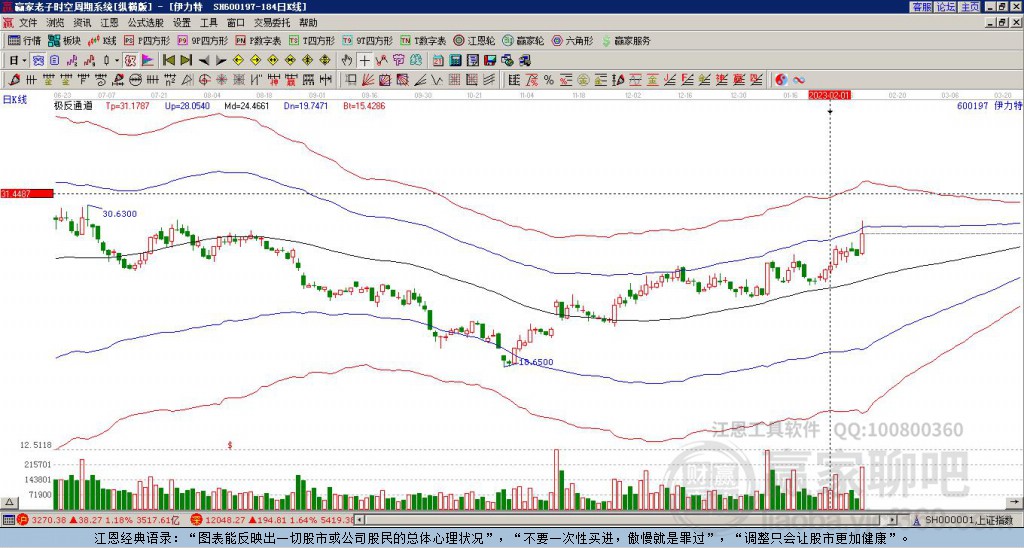This screenshot has width=1024, height=548.
Task: Click the angle lines tool icon
Action: pyautogui.click(x=420, y=80)
